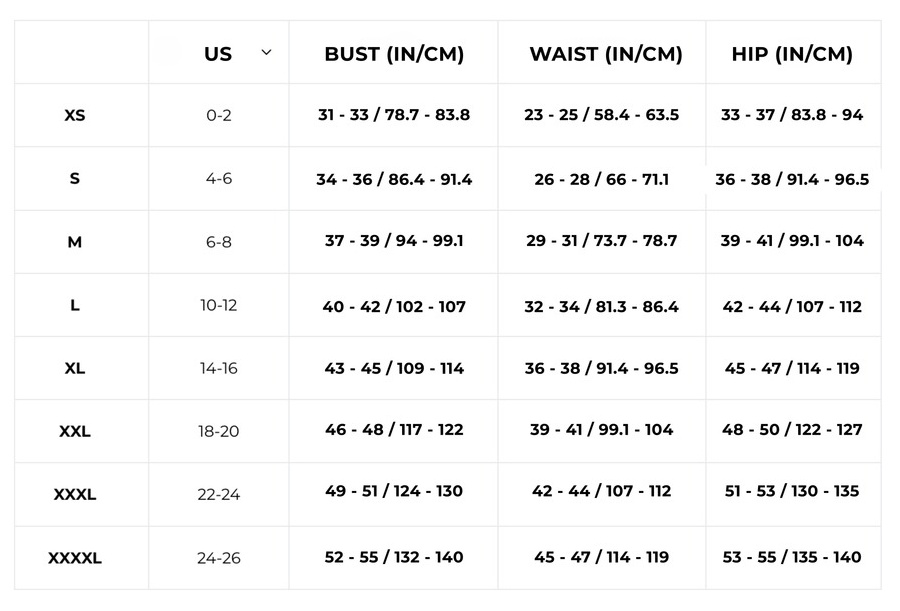This screenshot has height=611, width=900.
Task: Click the M size row label
Action: coord(75,242)
